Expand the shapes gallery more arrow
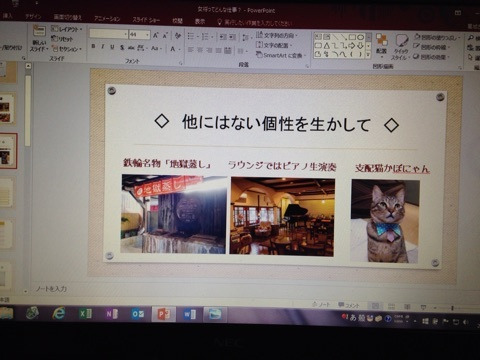 (x=368, y=54)
